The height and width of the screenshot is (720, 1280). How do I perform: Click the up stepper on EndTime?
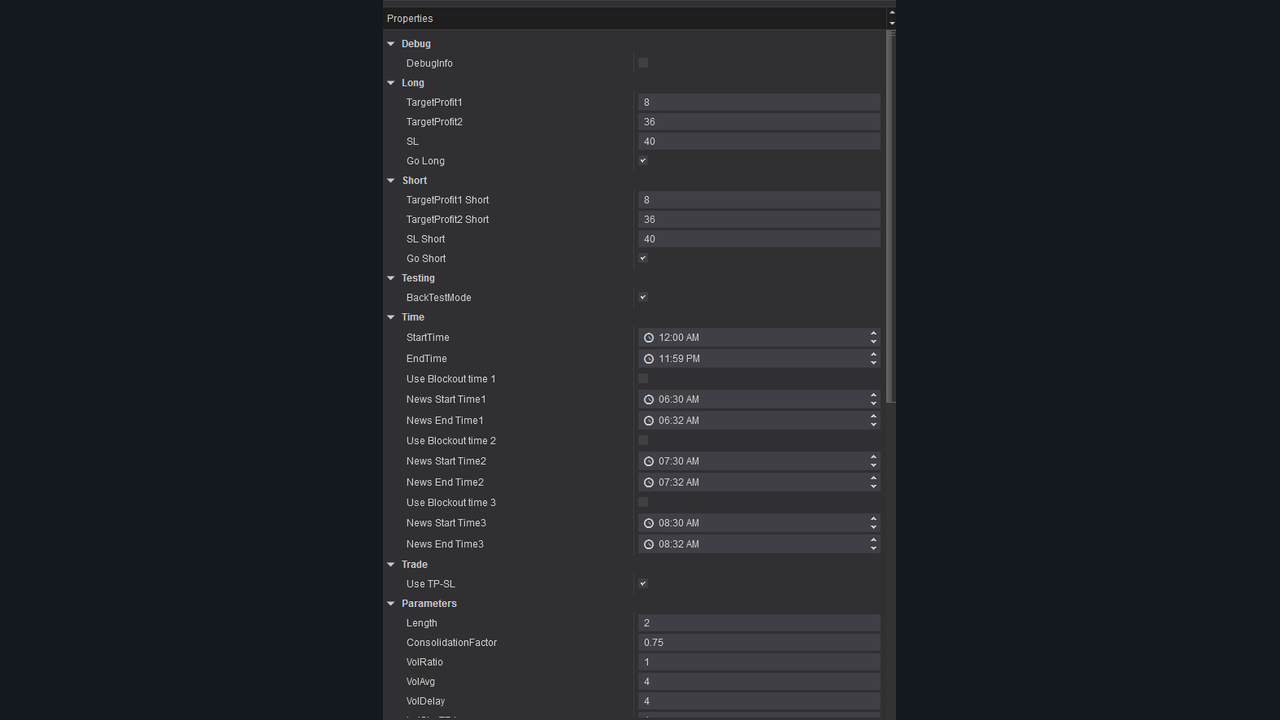(x=872, y=354)
